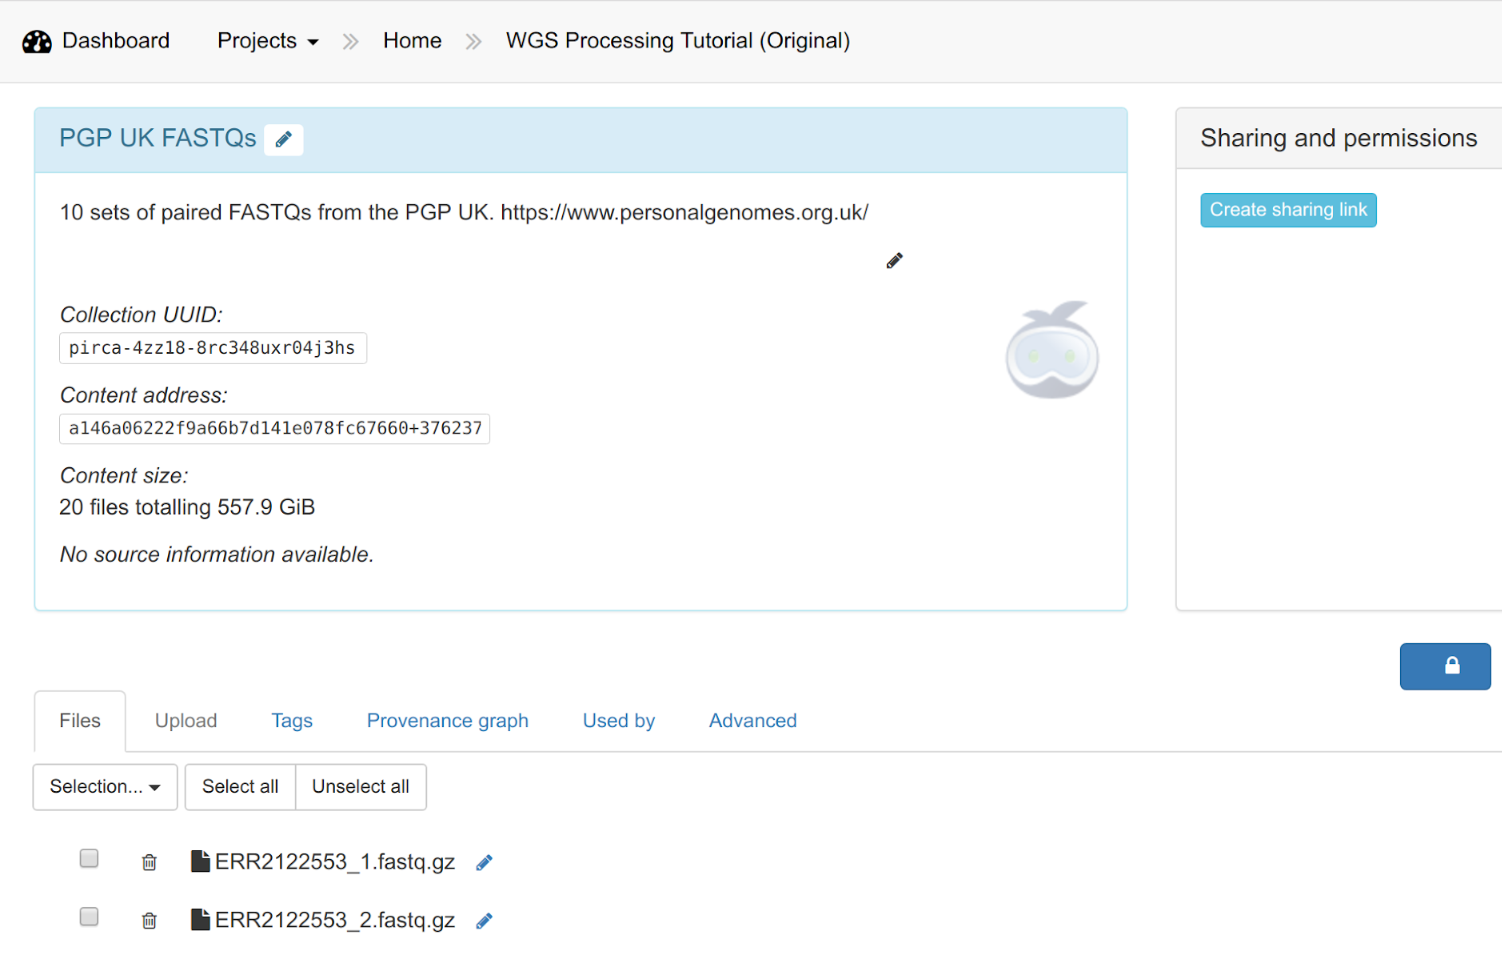The height and width of the screenshot is (954, 1502).
Task: Check the ERR2122553_1.fastq.gz checkbox
Action: coord(89,858)
